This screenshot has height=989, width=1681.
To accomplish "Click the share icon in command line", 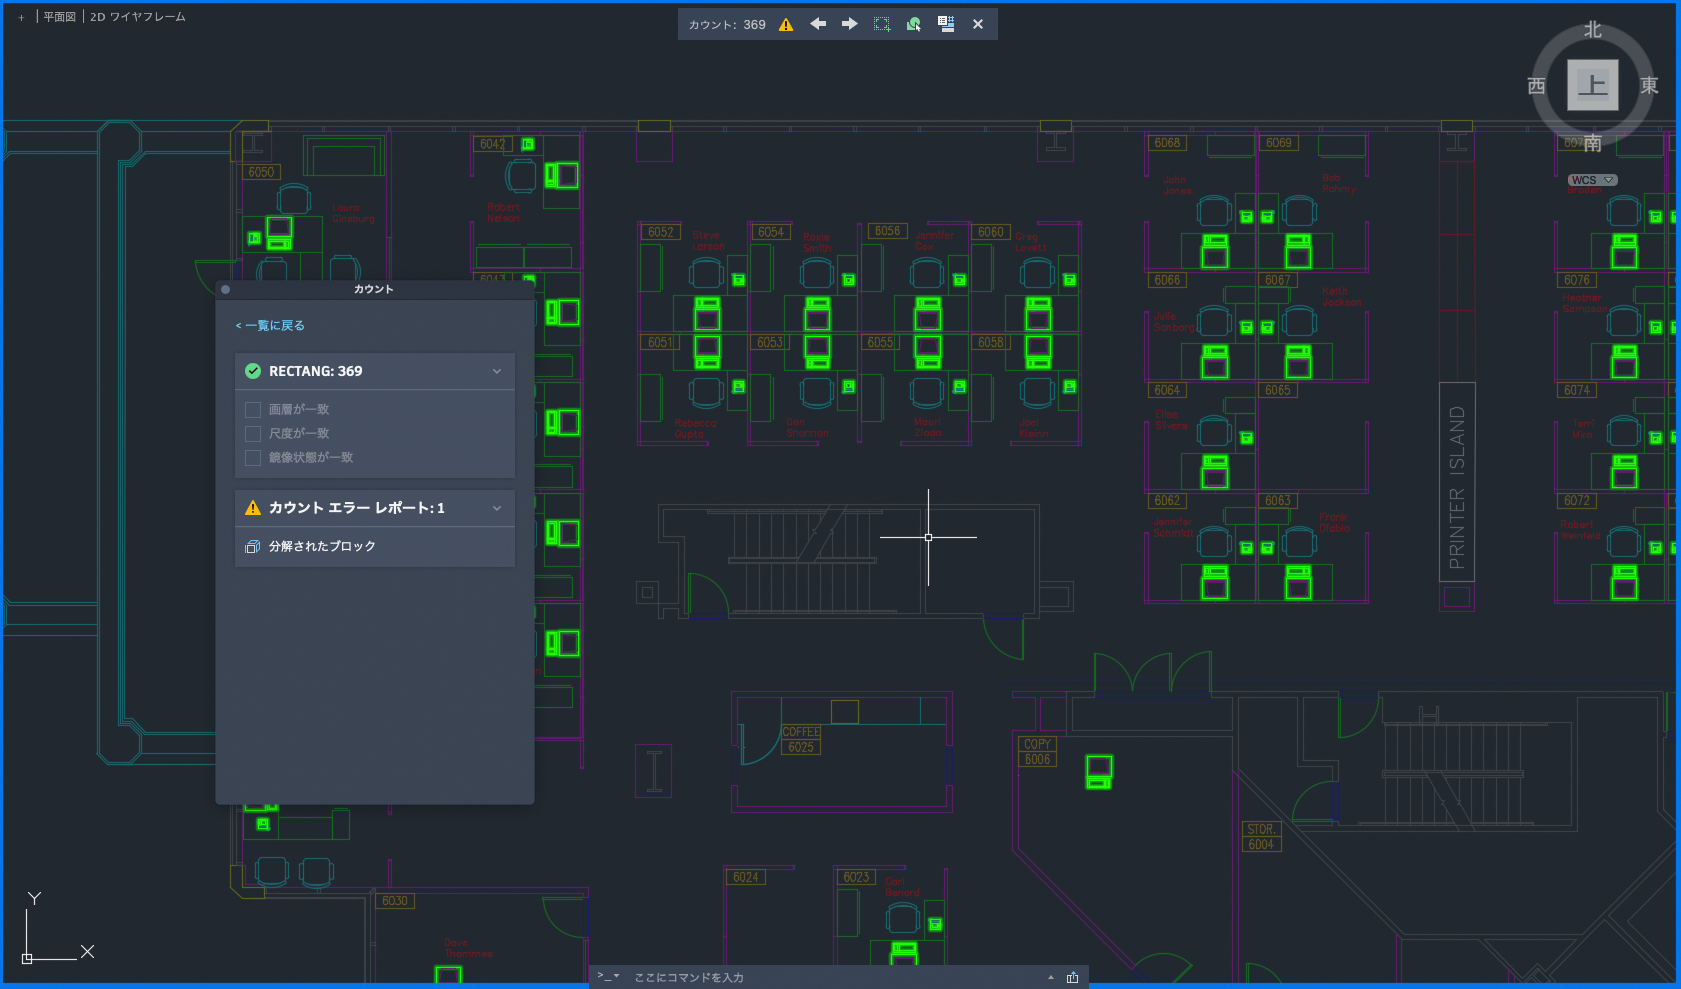I will (1072, 977).
